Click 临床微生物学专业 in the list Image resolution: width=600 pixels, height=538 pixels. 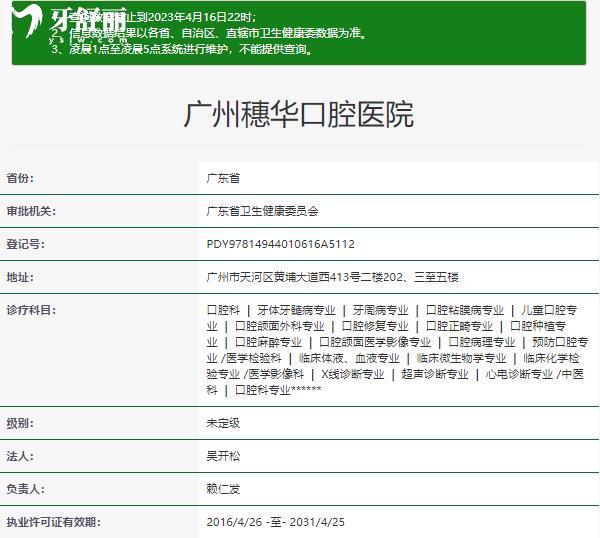pos(461,358)
